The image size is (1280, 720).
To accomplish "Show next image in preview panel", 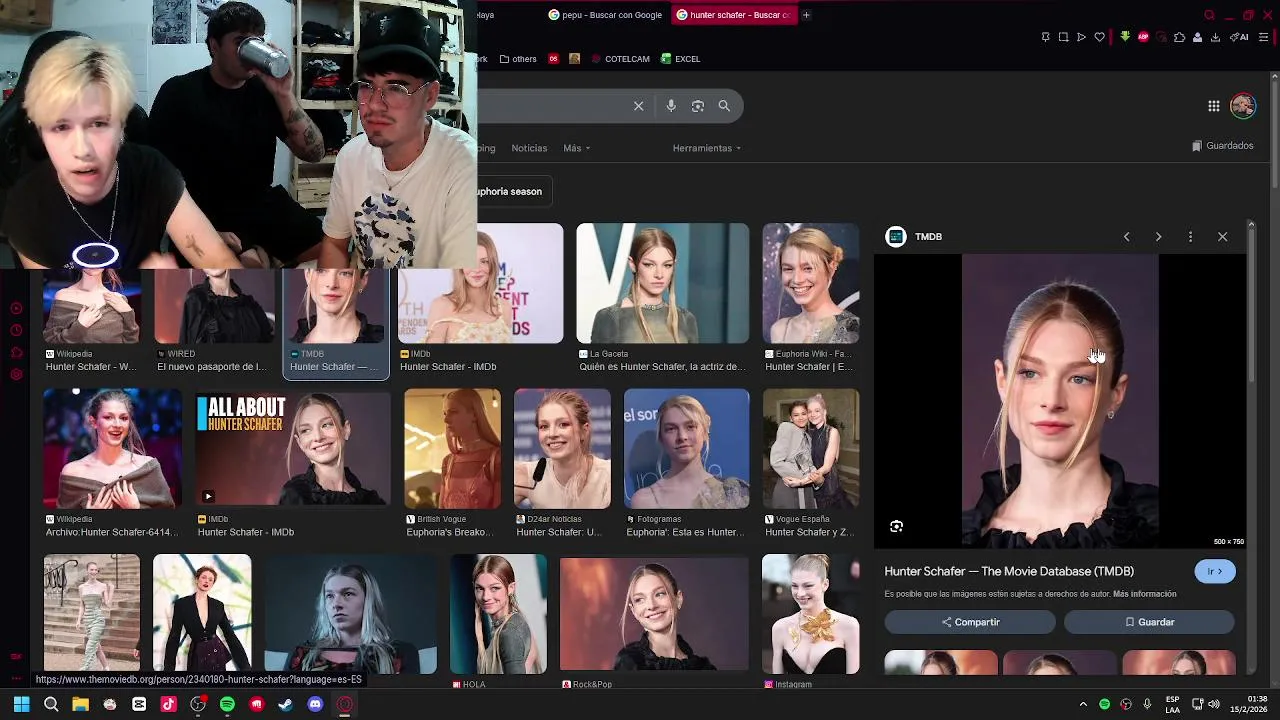I will 1158,237.
